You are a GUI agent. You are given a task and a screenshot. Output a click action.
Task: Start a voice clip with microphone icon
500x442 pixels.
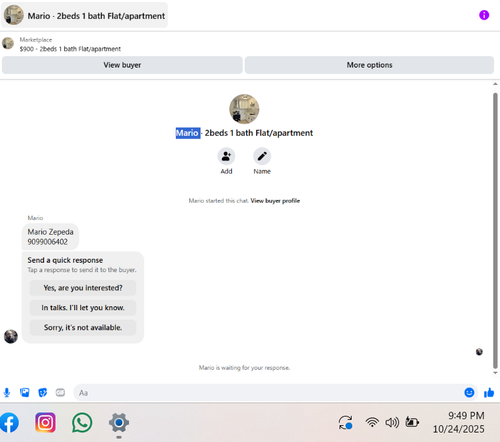(x=7, y=393)
